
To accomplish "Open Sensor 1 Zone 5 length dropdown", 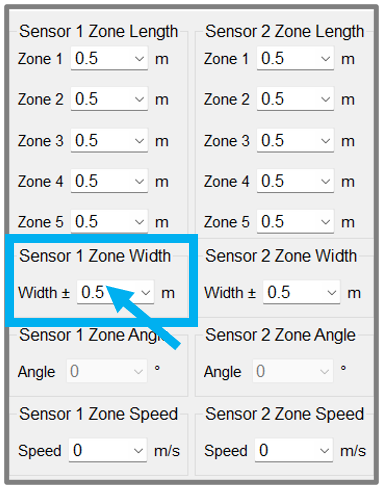I will 109,221.
